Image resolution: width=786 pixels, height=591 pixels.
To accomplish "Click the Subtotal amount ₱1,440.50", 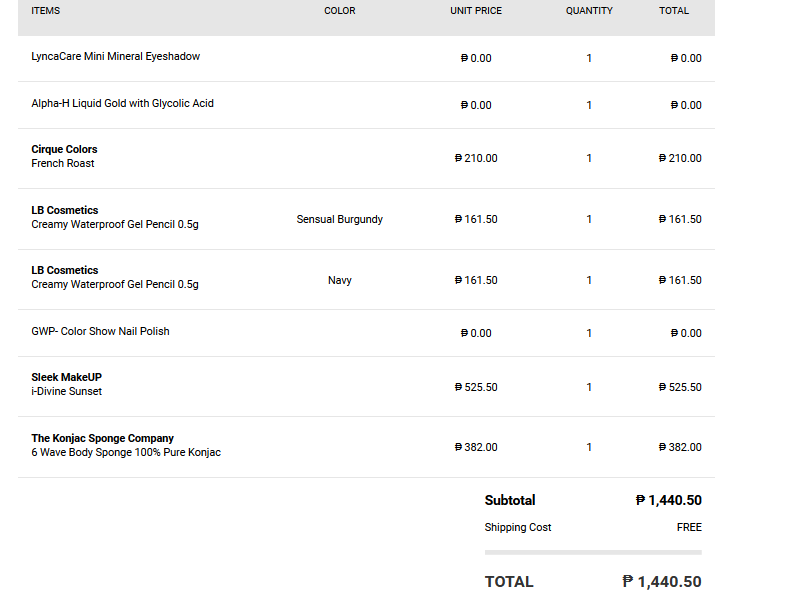I will point(668,500).
